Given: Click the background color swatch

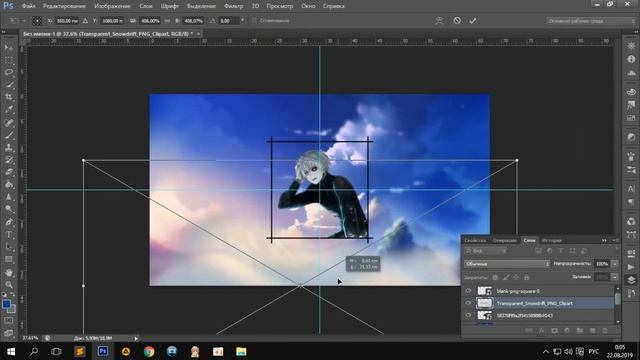Looking at the screenshot, I should click(12, 309).
